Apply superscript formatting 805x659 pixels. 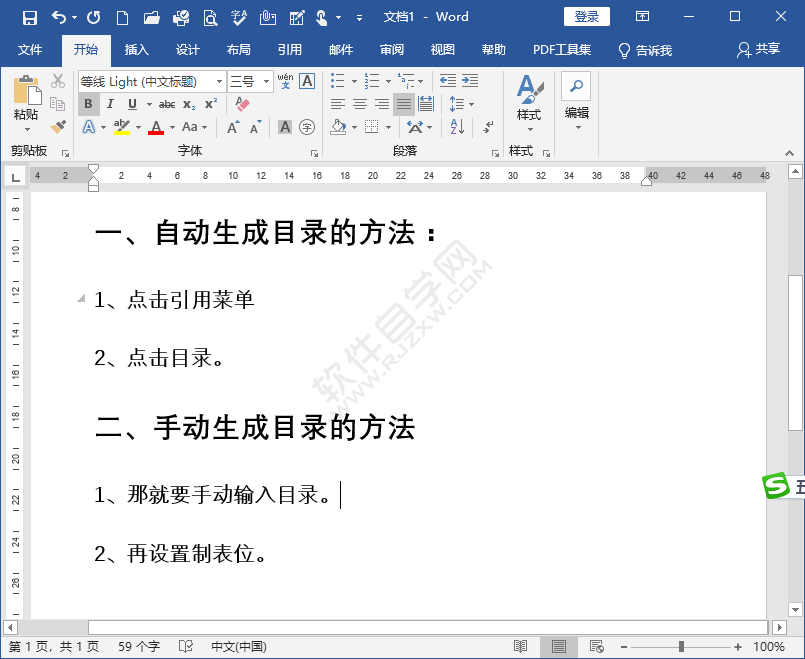point(212,103)
